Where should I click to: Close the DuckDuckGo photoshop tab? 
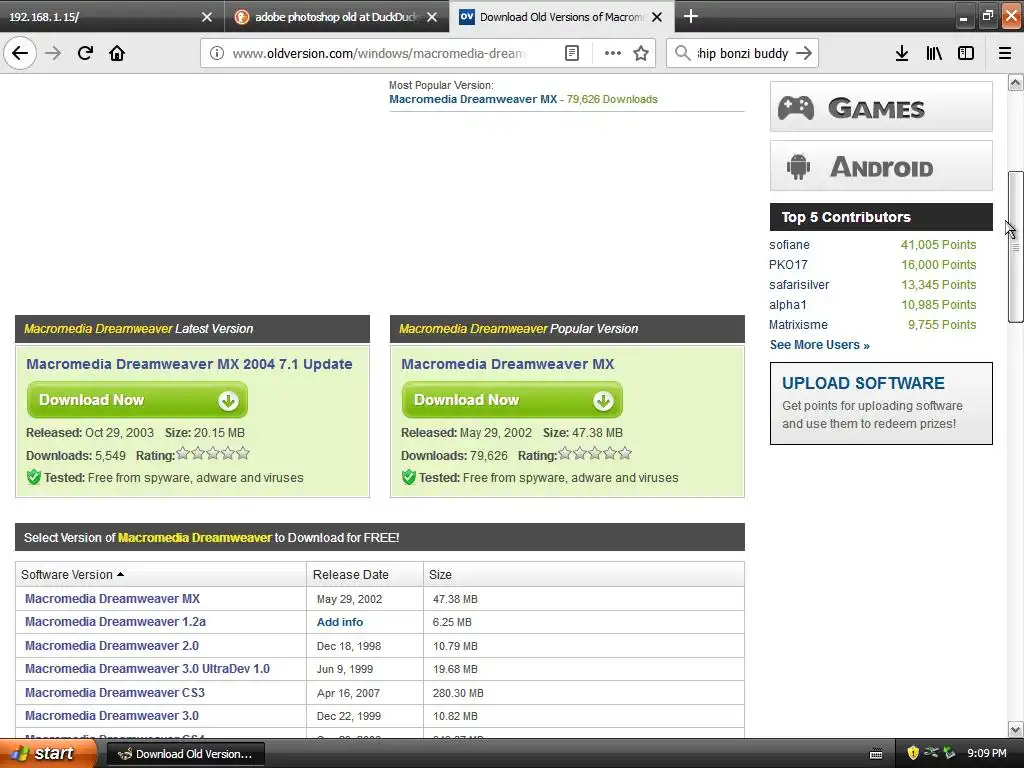pyautogui.click(x=432, y=17)
